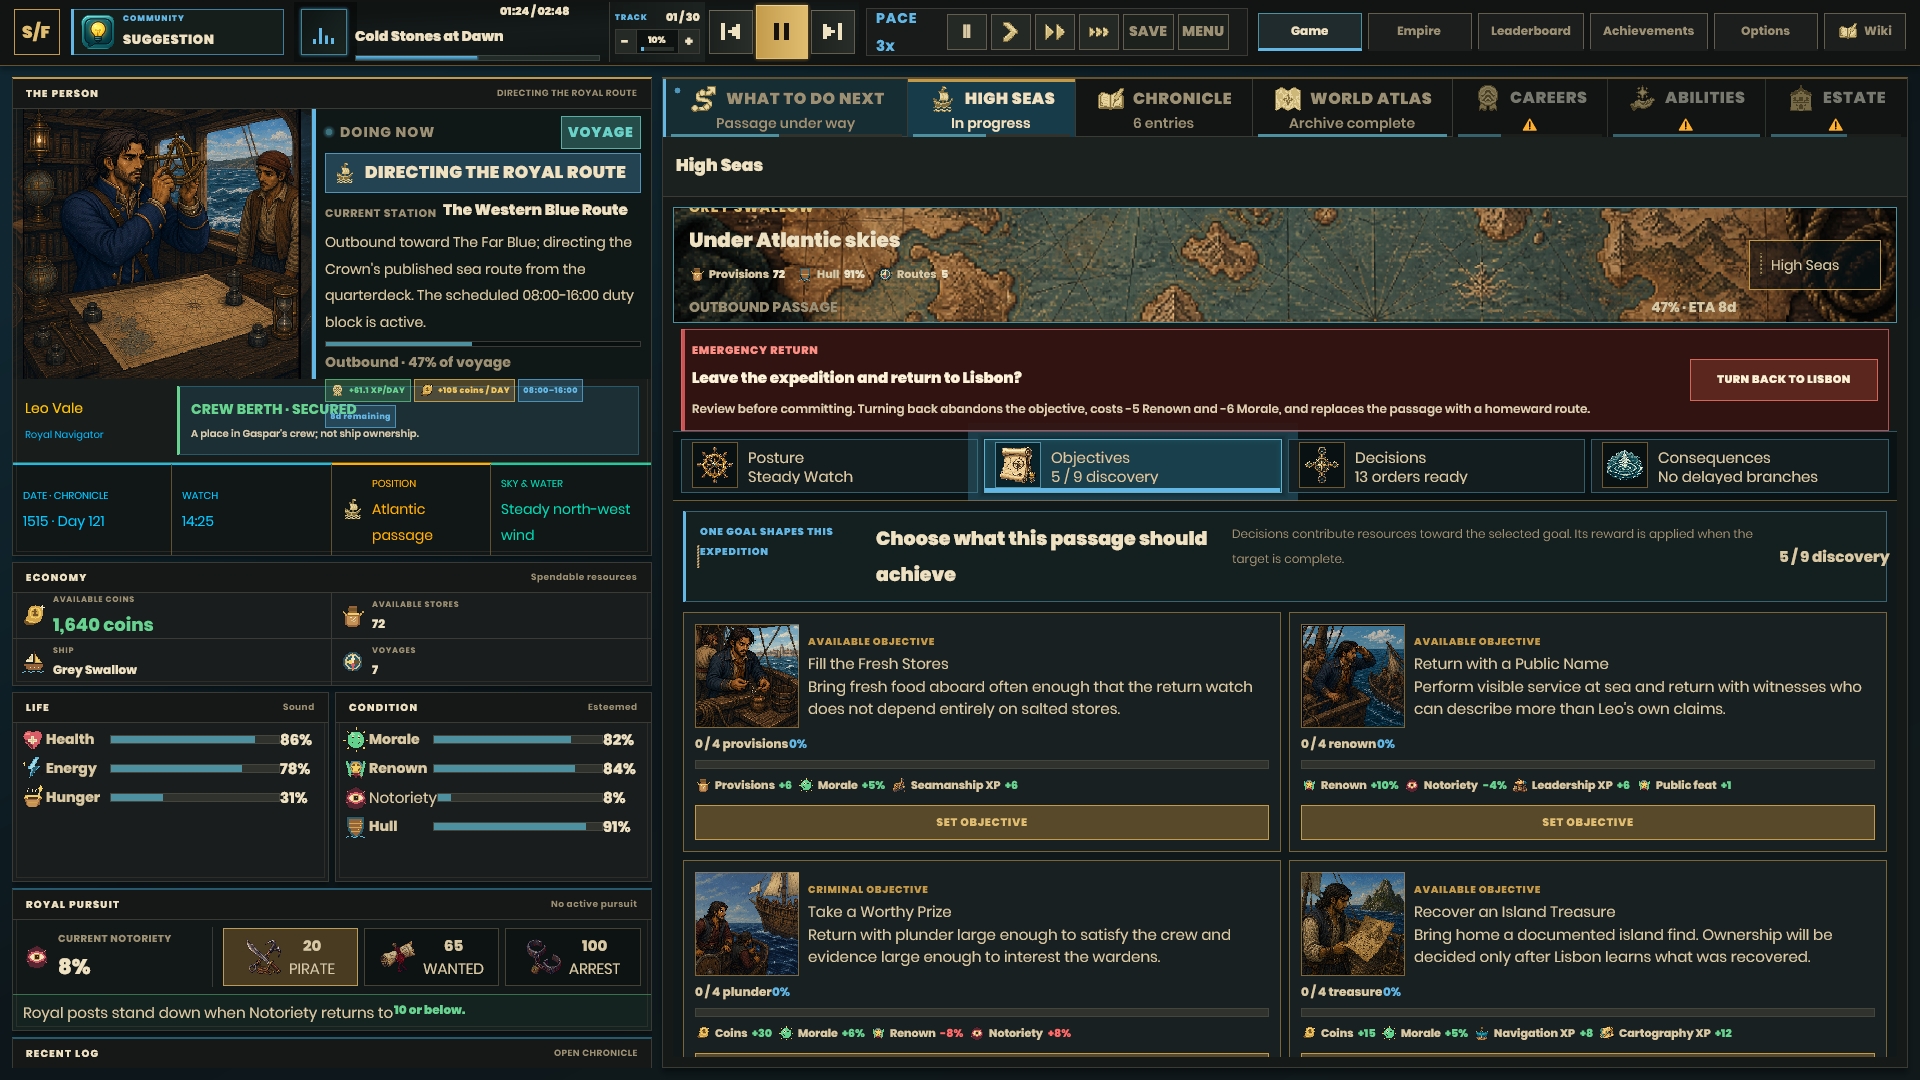
Task: Select the Posture Steady Watch panel
Action: click(824, 466)
